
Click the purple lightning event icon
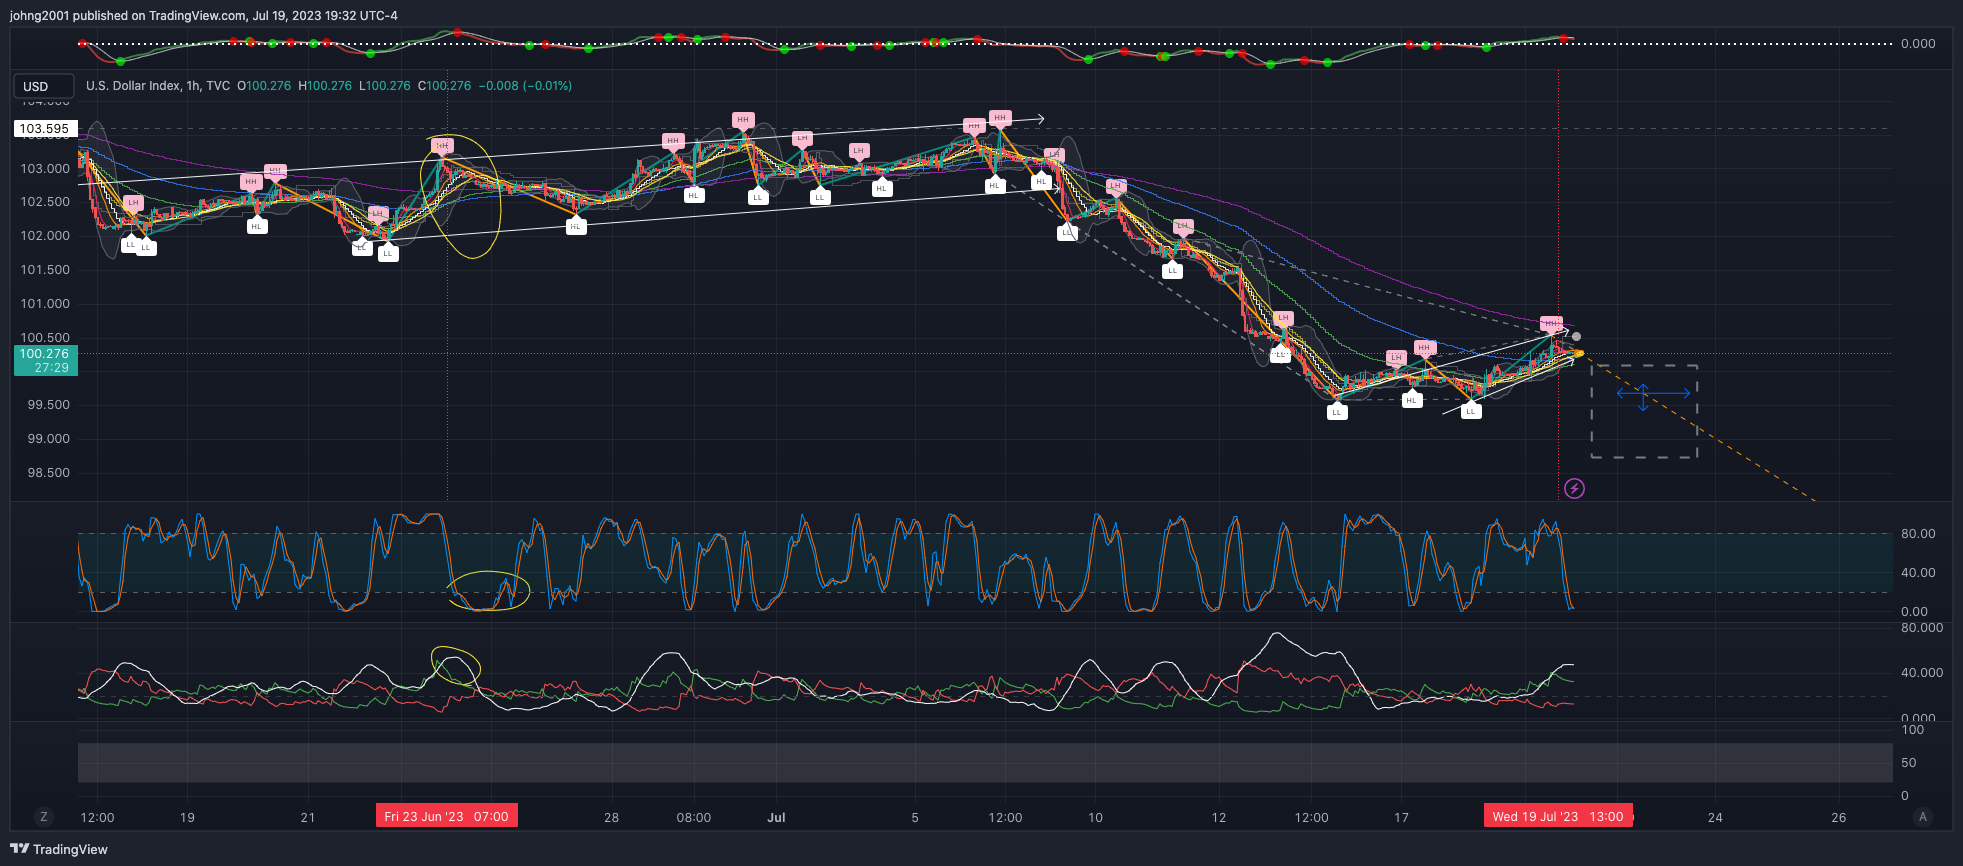pyautogui.click(x=1574, y=488)
